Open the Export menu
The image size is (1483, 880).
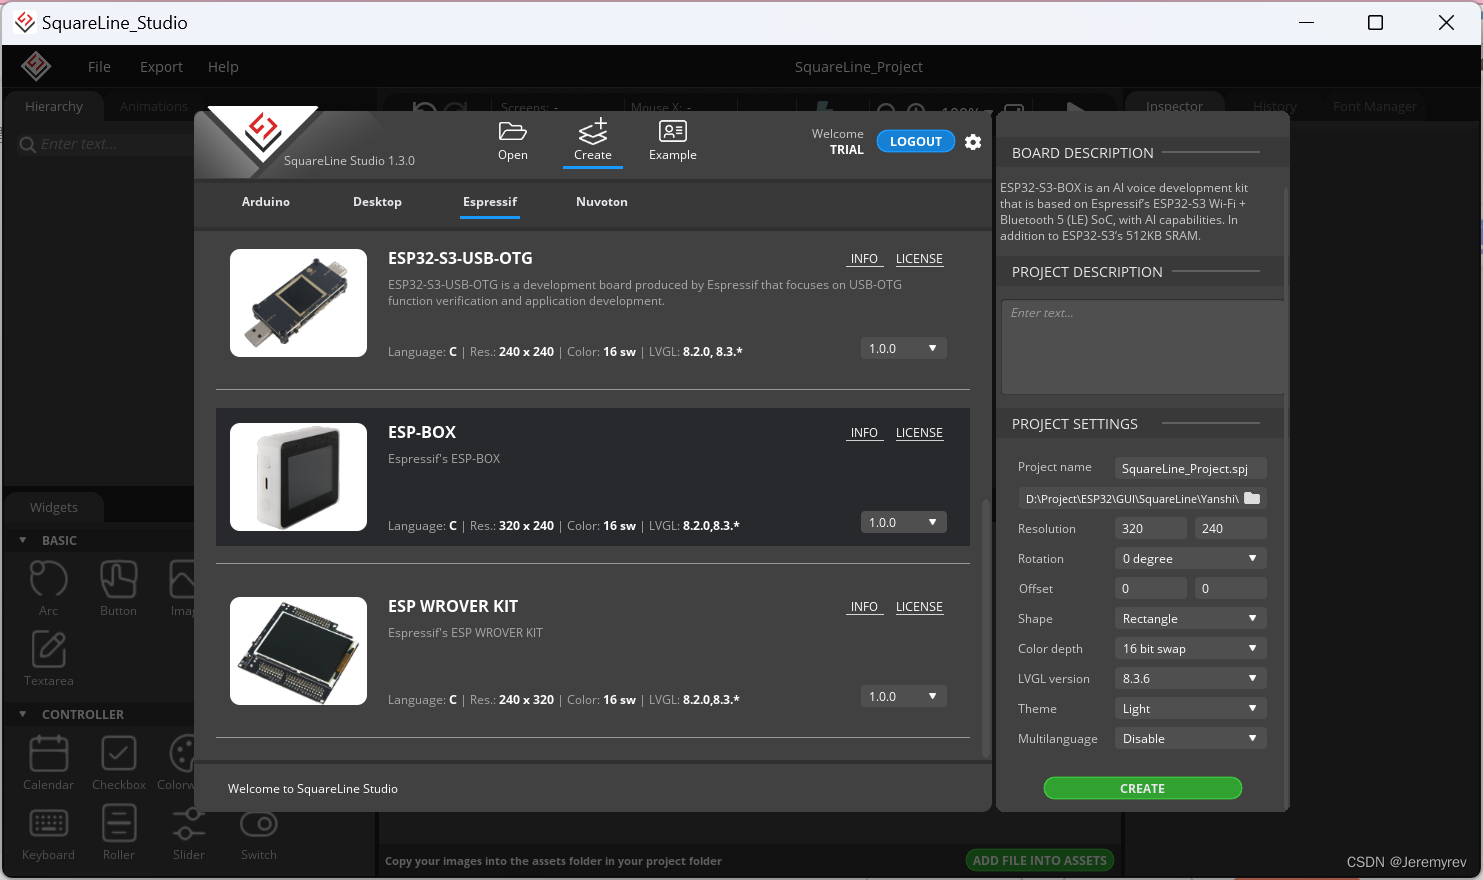161,67
